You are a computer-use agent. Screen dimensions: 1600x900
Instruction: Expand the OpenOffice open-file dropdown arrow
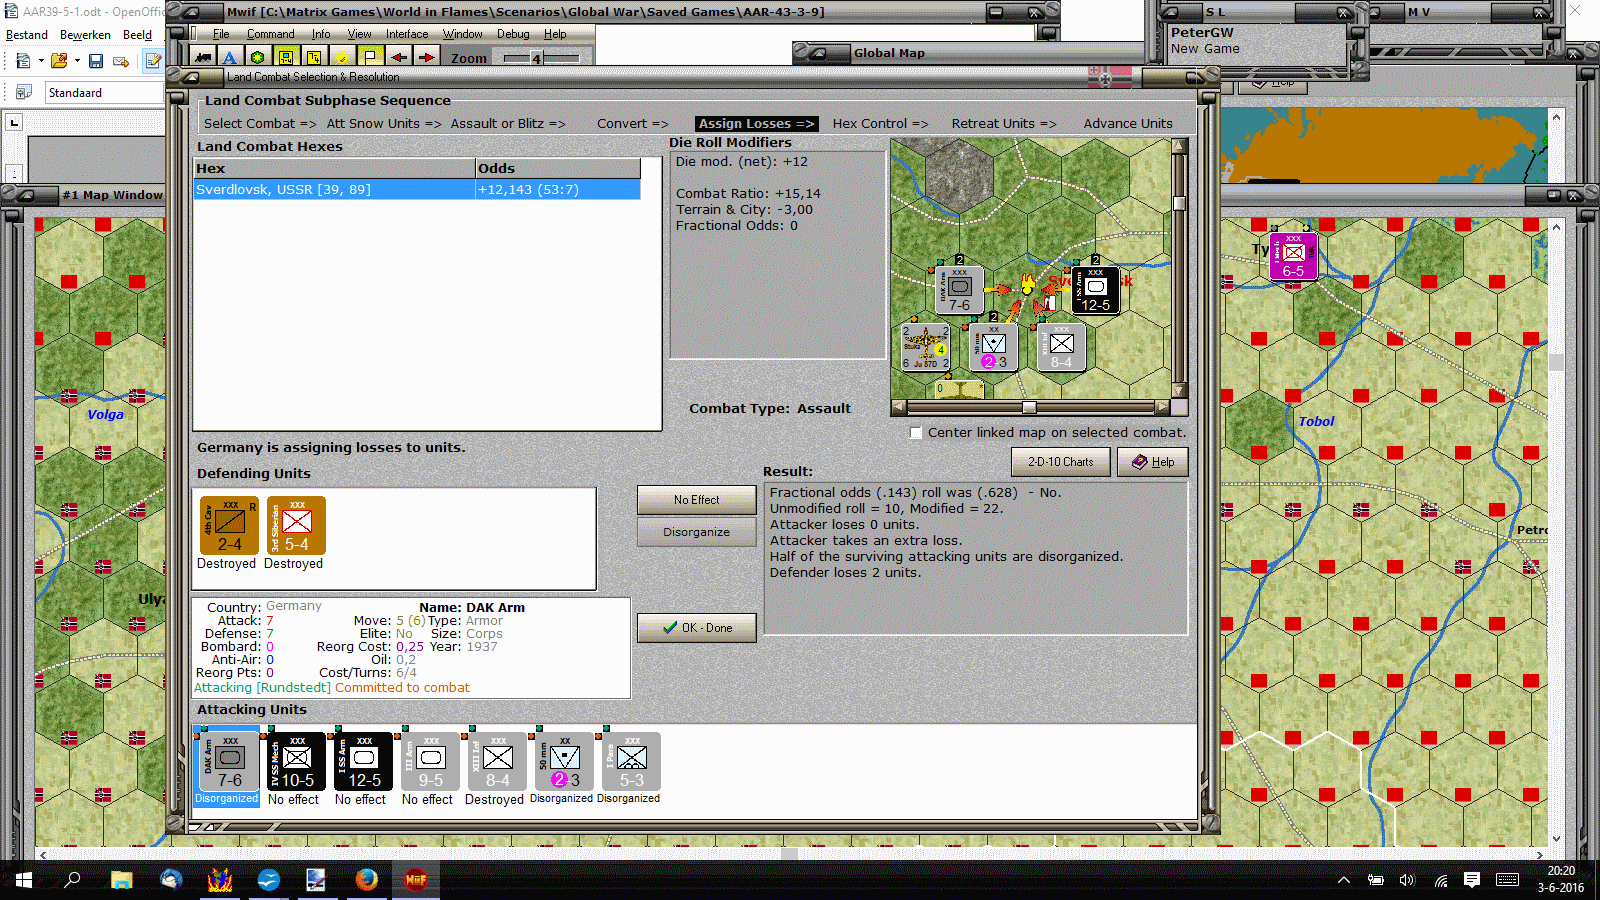click(x=76, y=62)
